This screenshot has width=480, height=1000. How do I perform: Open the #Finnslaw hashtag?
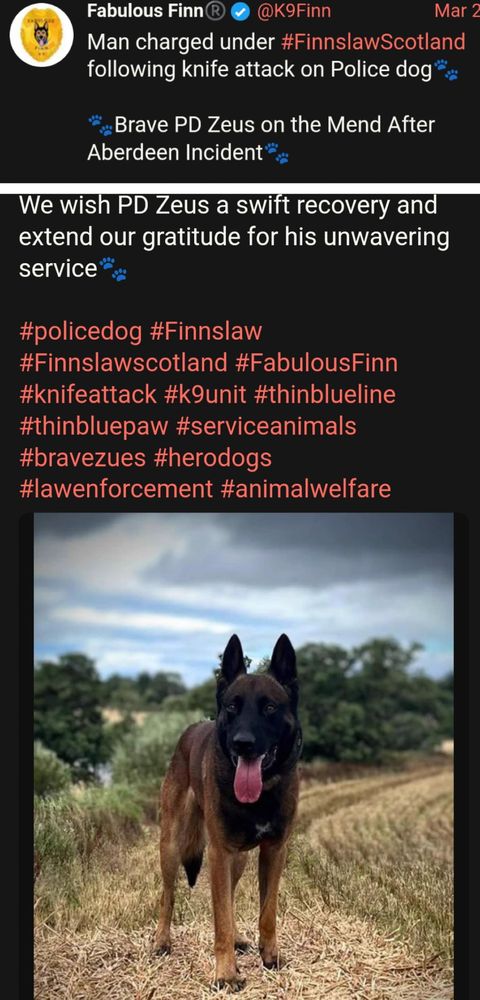tap(205, 332)
